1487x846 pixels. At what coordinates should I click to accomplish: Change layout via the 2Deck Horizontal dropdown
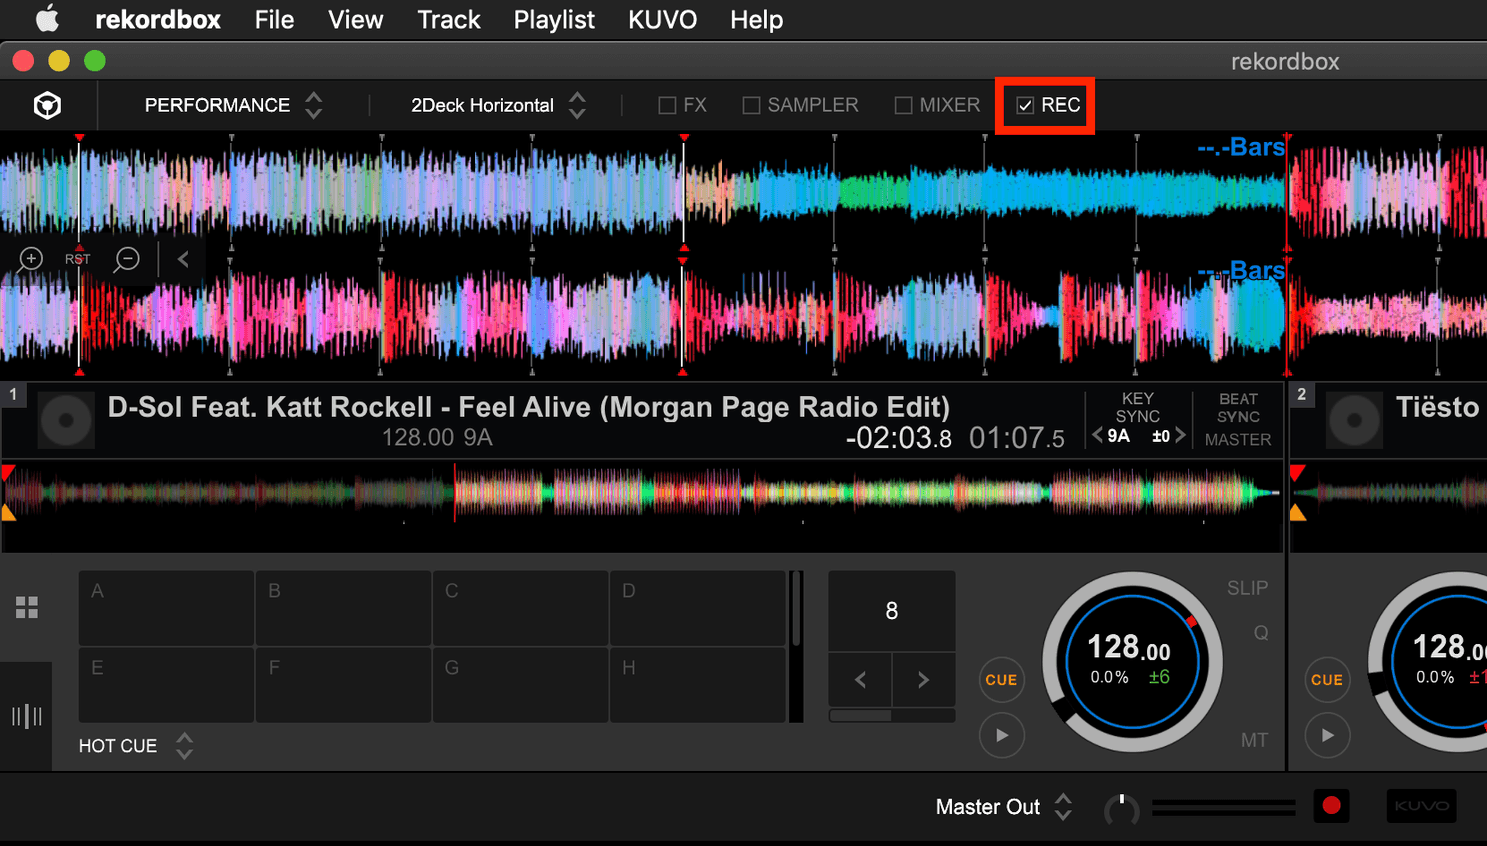click(x=577, y=105)
